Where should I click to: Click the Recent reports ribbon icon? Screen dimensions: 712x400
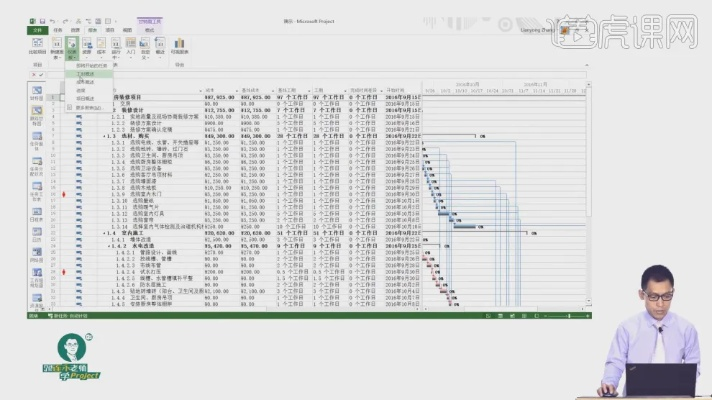160,46
